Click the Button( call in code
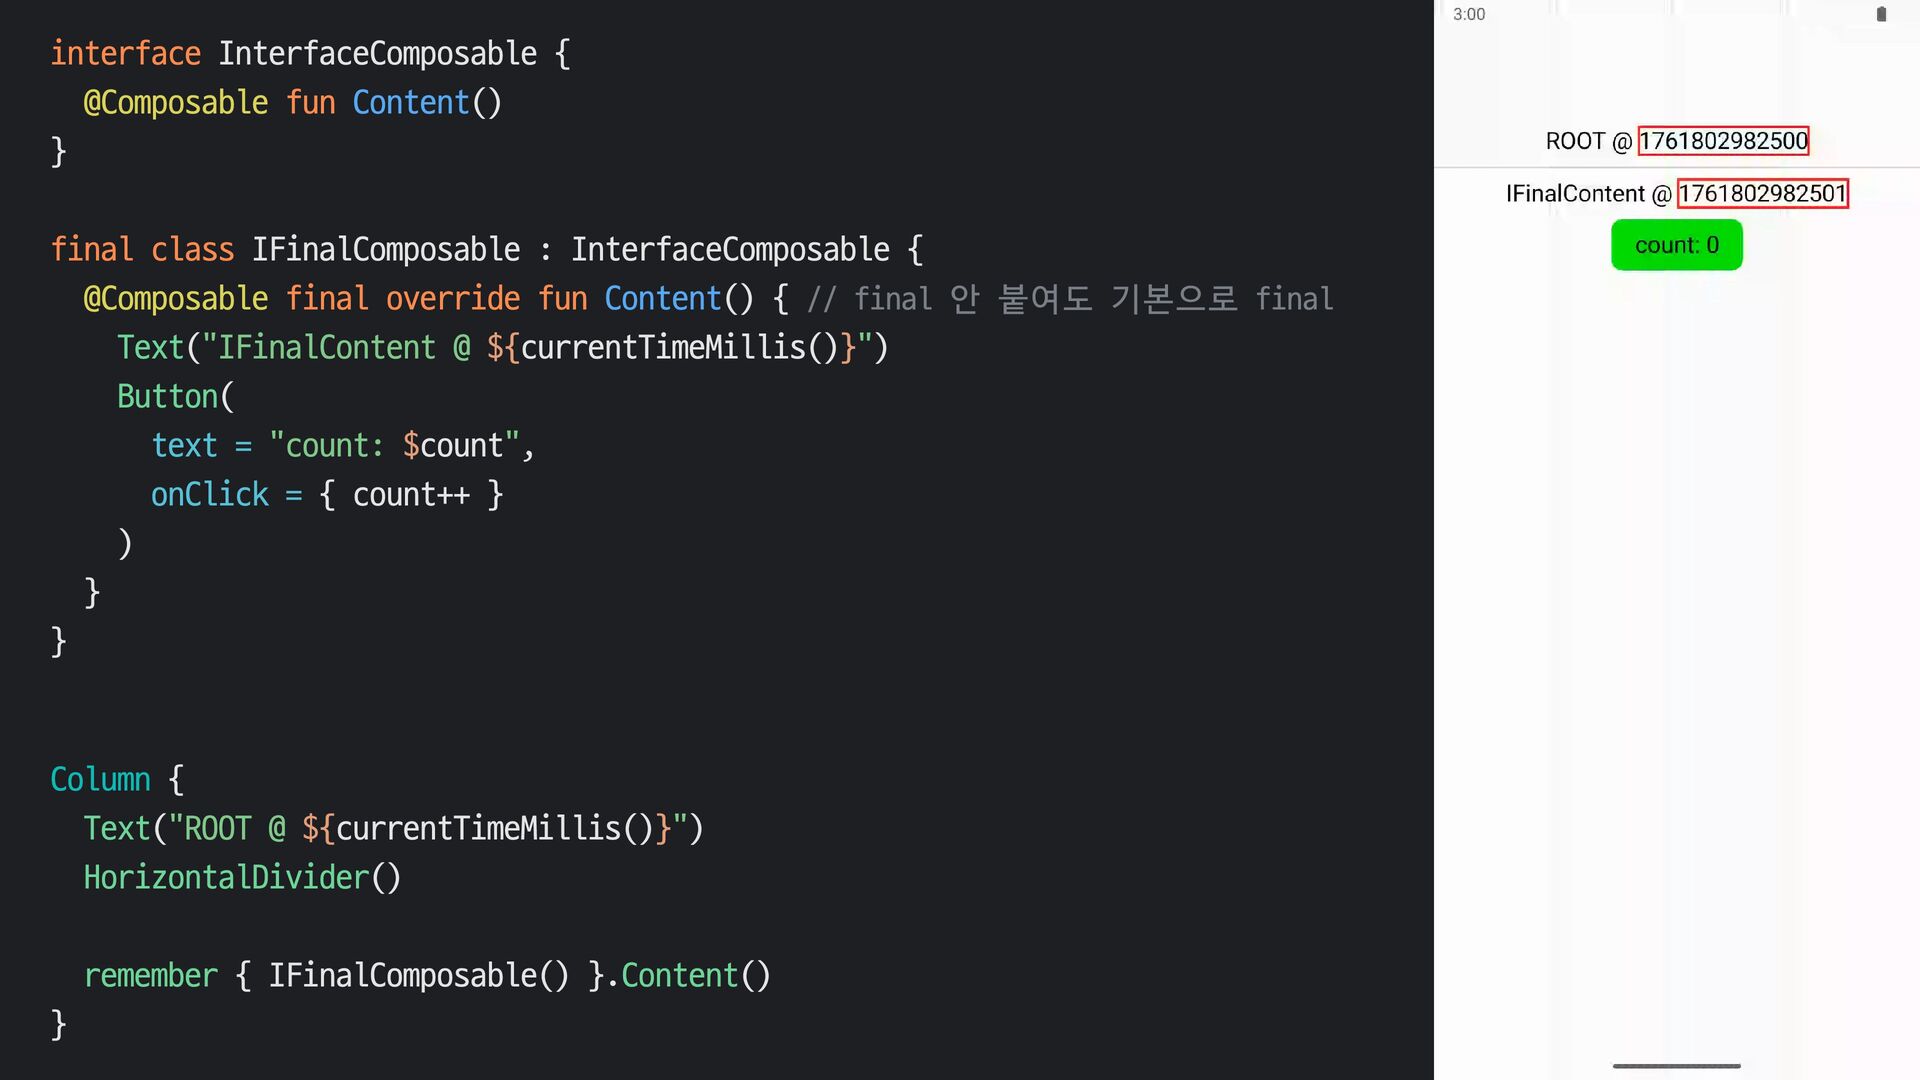 click(176, 396)
